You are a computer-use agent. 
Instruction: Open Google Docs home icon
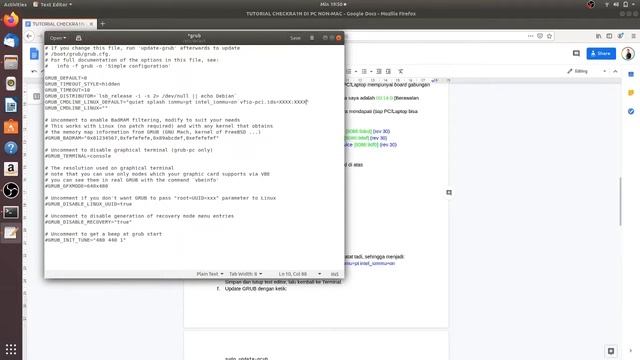pyautogui.click(x=34, y=53)
